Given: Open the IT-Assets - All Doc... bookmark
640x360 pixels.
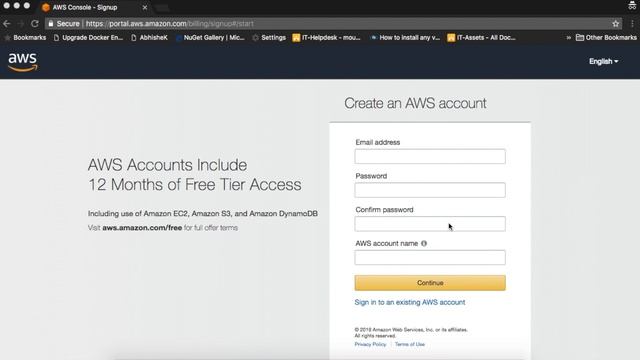Looking at the screenshot, I should tap(482, 38).
